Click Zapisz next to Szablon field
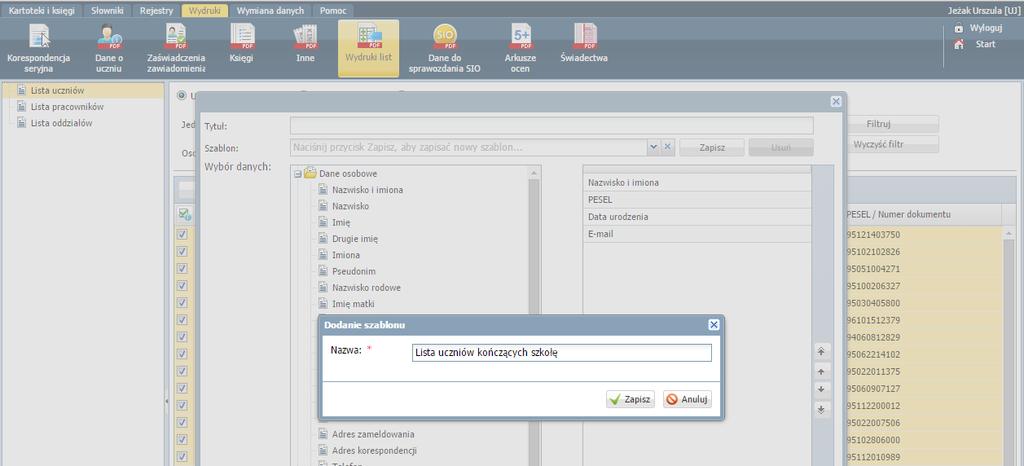This screenshot has width=1024, height=466. click(x=712, y=148)
